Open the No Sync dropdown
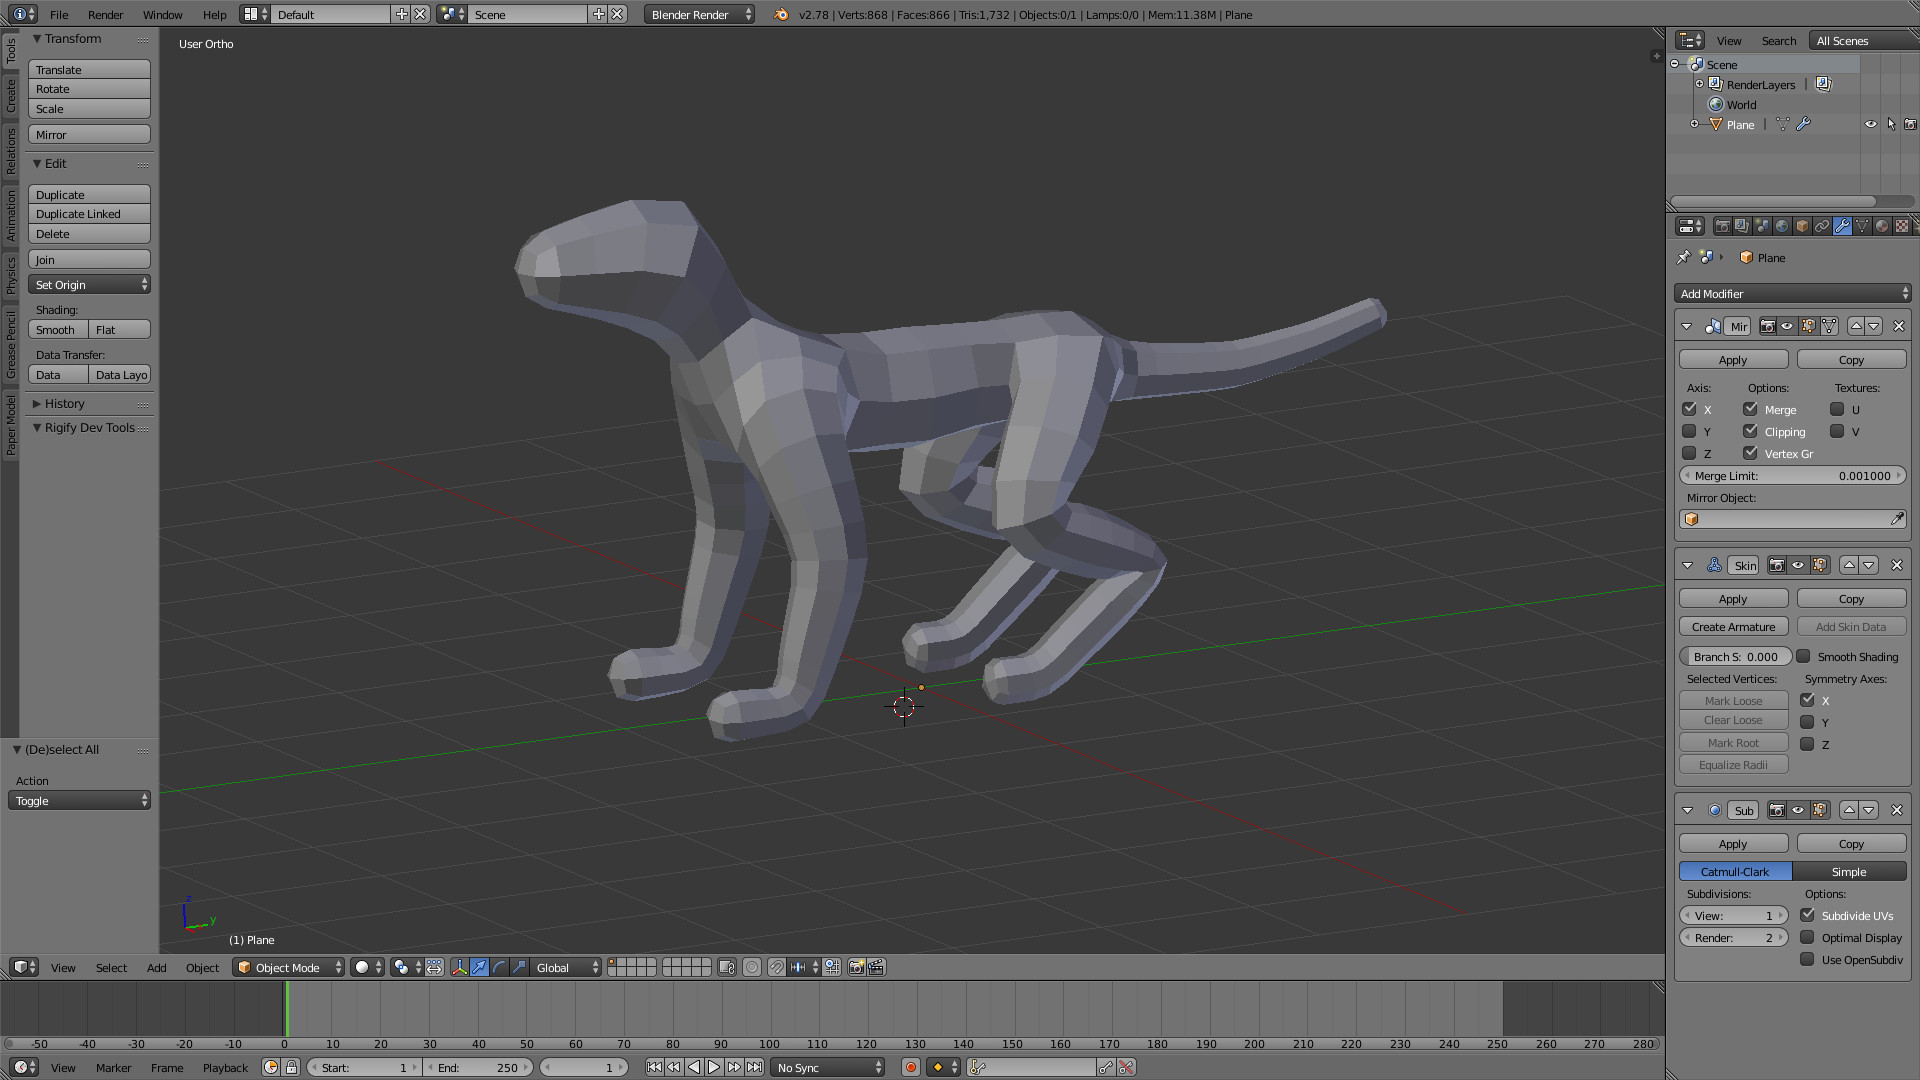Image resolution: width=1920 pixels, height=1080 pixels. pos(828,1067)
